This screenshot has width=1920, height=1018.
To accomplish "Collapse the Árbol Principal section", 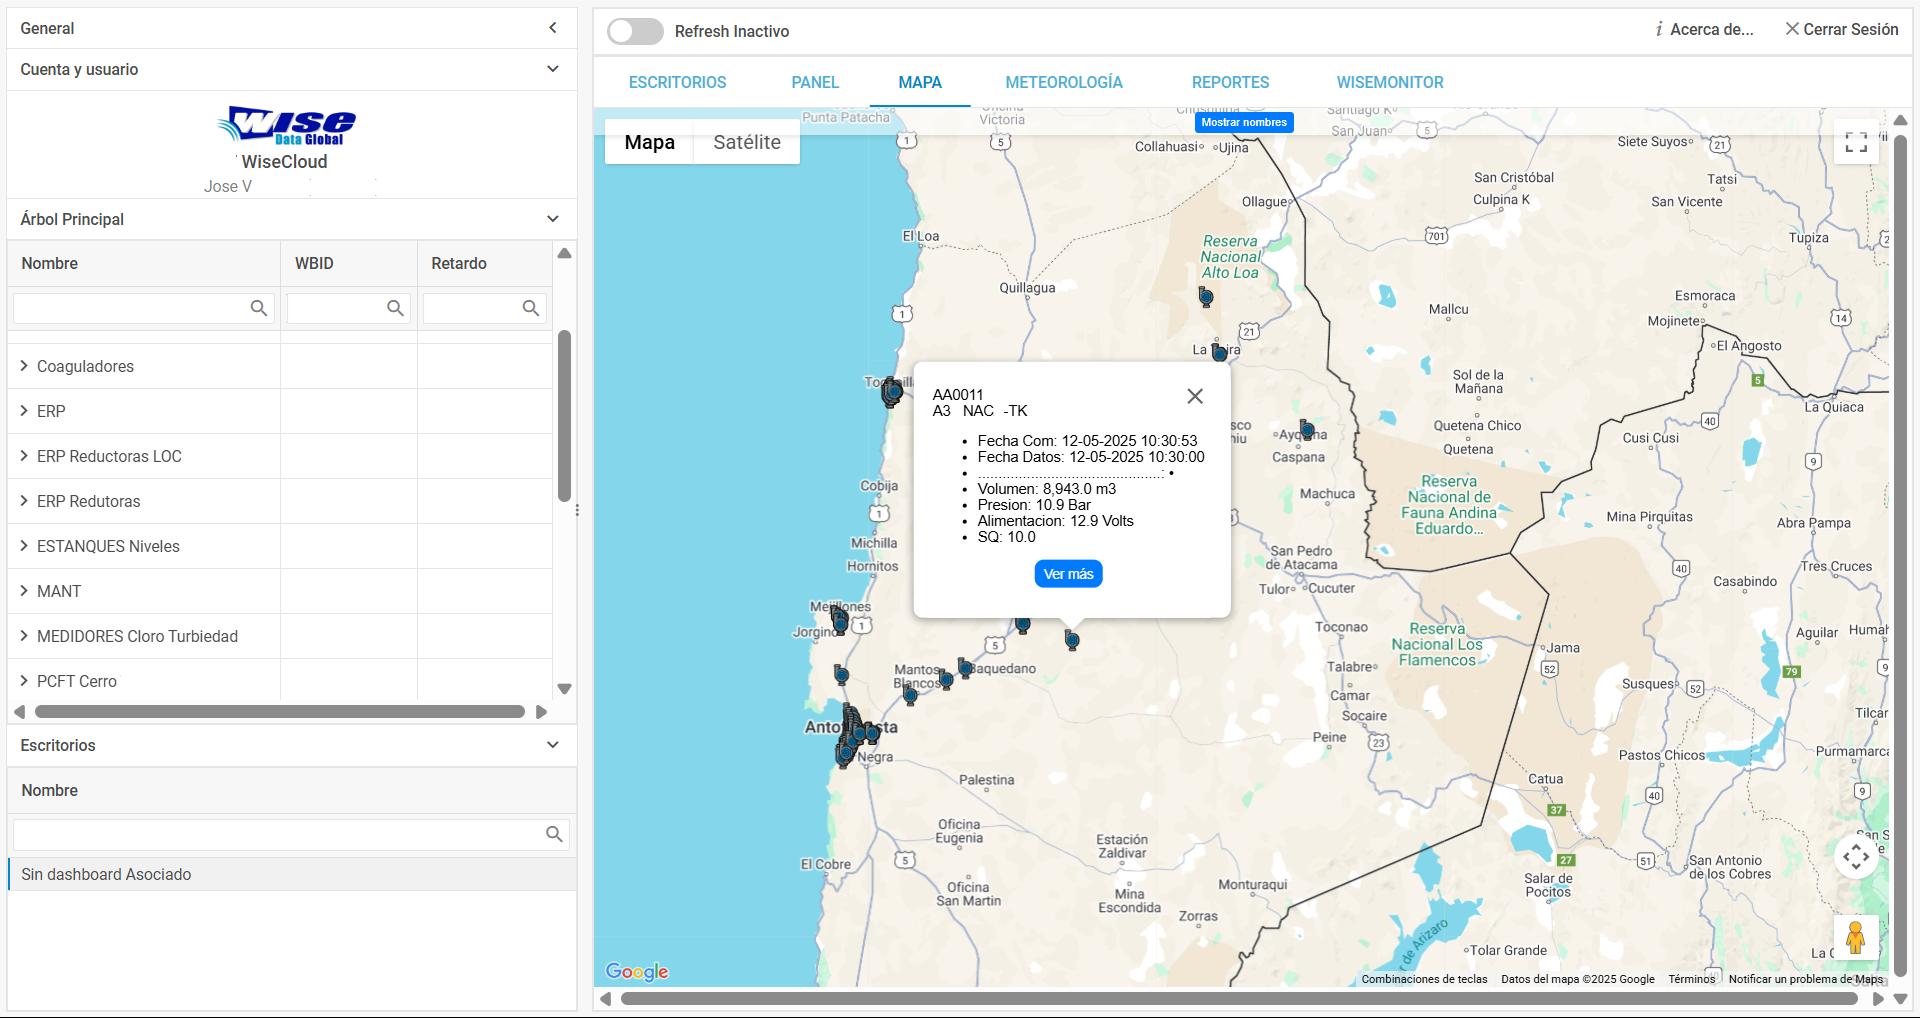I will point(553,219).
